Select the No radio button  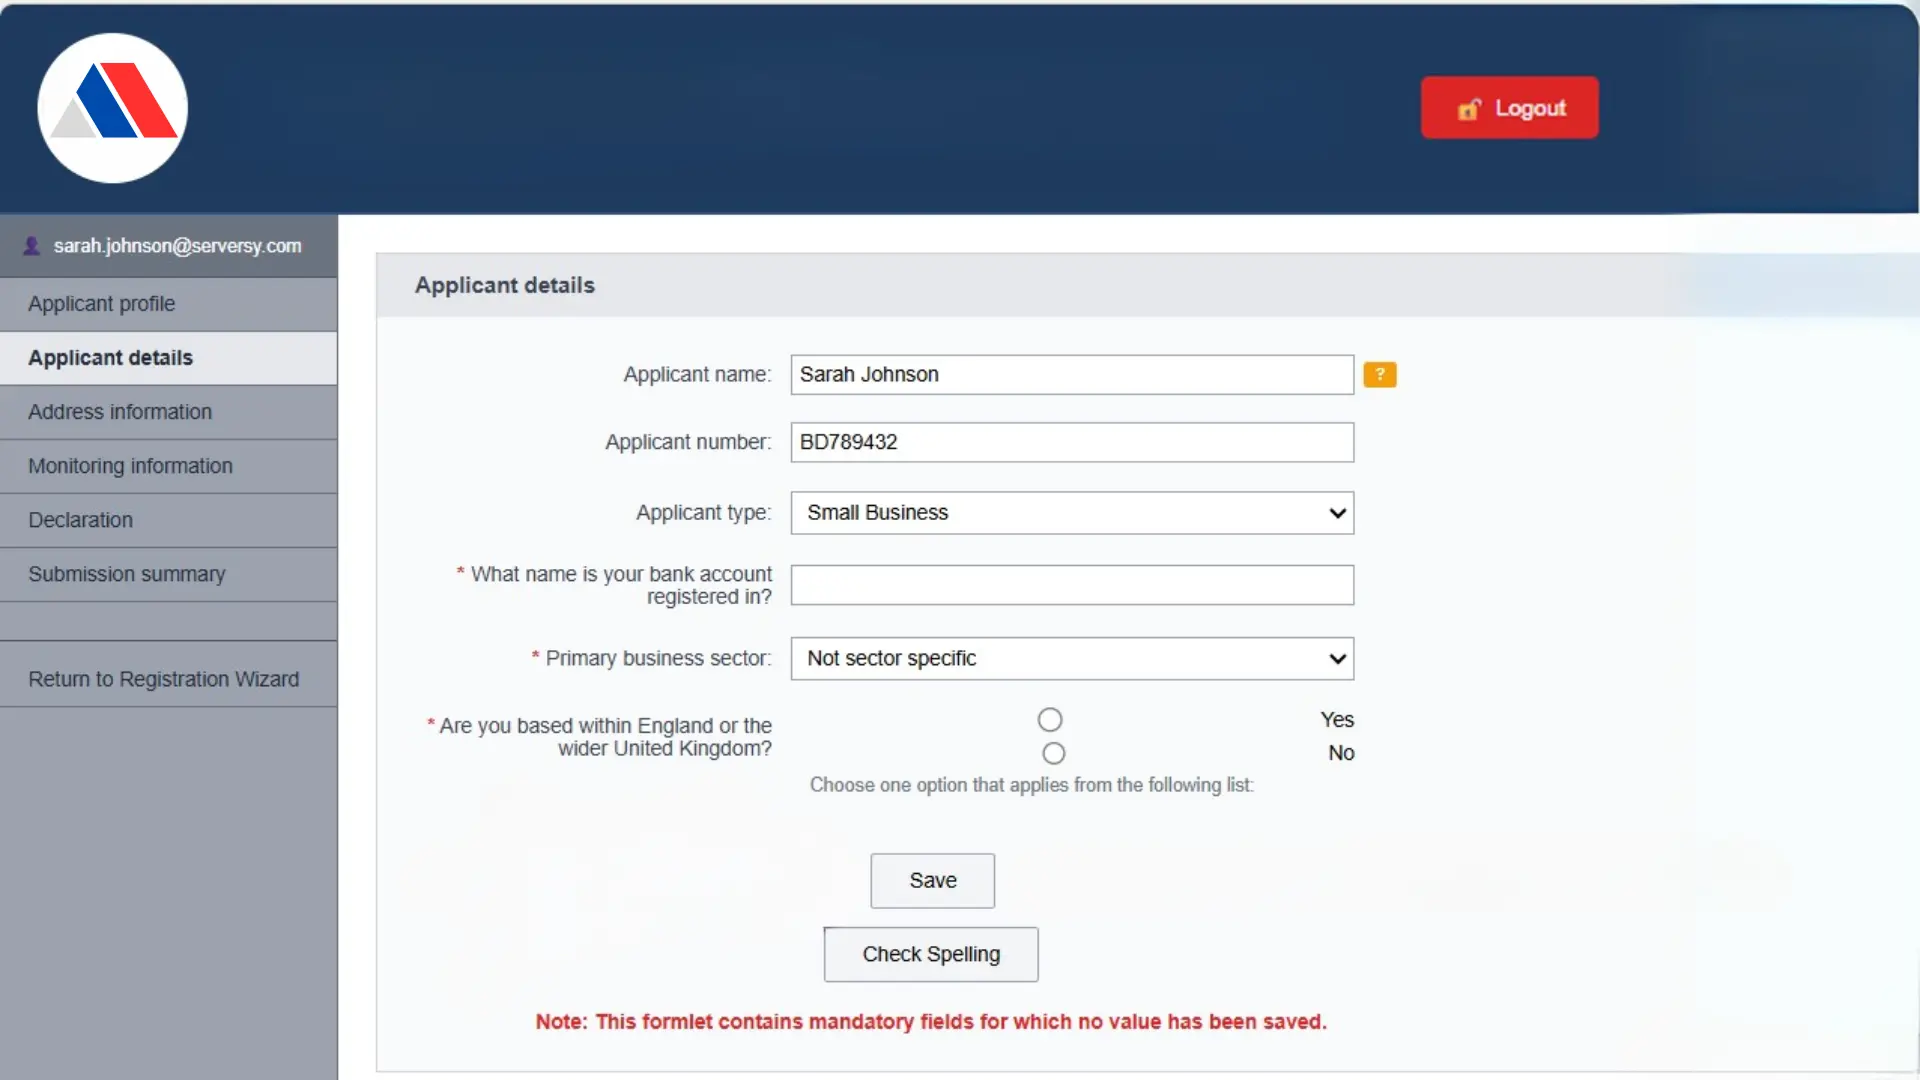point(1053,753)
